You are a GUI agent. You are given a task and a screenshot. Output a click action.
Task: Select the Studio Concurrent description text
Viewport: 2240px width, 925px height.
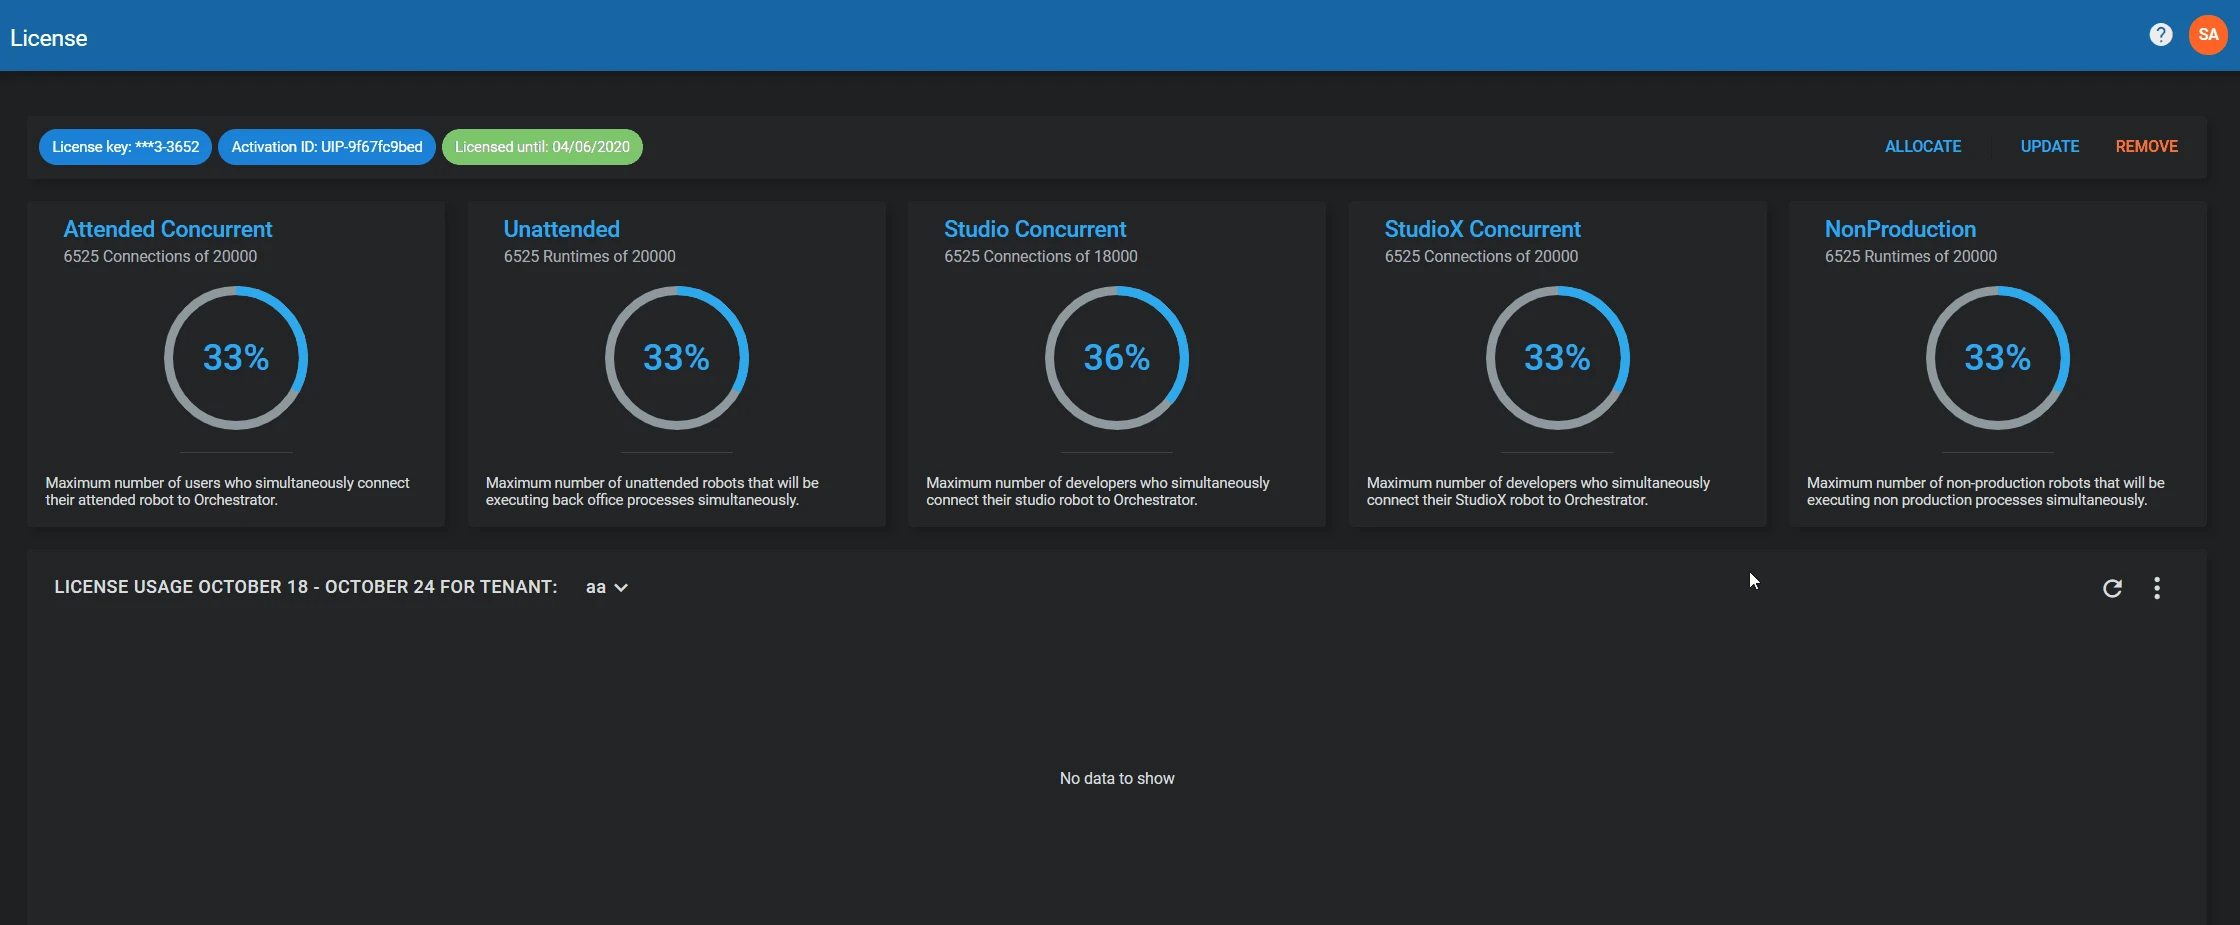[1098, 491]
